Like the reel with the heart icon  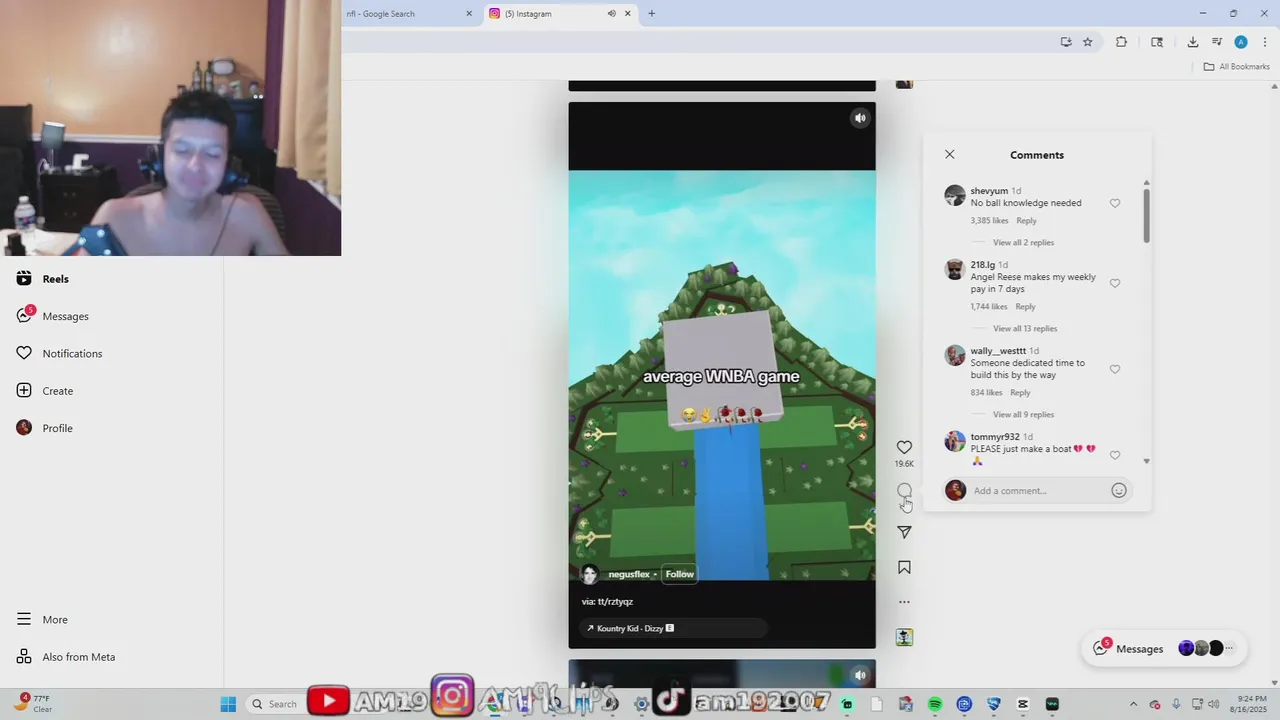[904, 447]
